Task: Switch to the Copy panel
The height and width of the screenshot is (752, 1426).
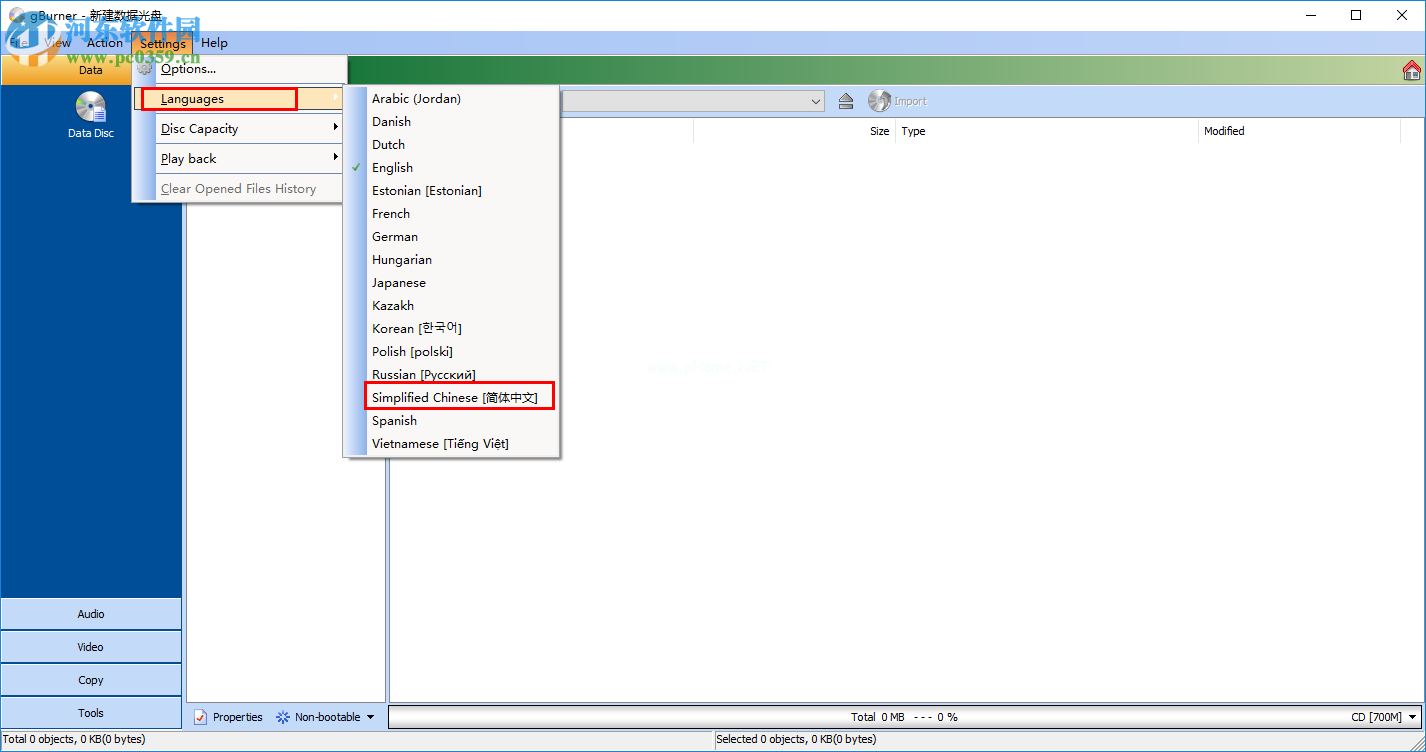Action: pyautogui.click(x=91, y=680)
